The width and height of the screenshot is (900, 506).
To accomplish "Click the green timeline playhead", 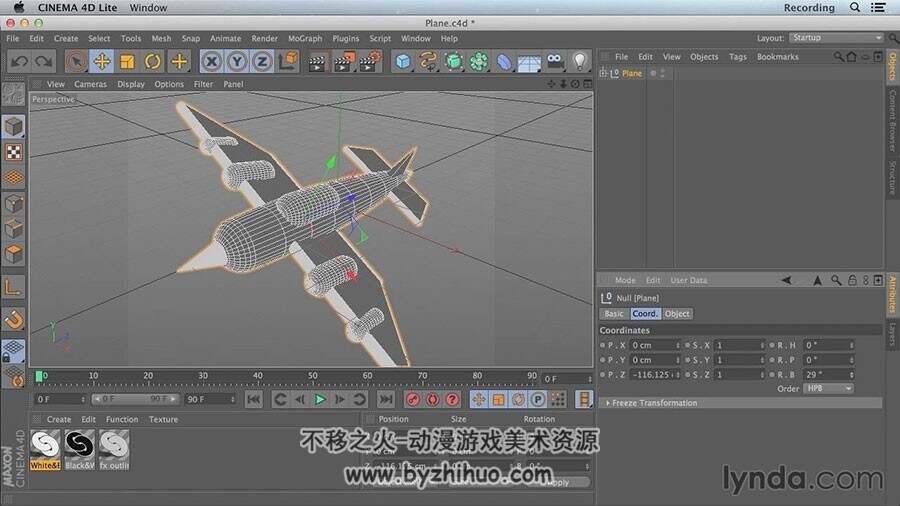I will coord(39,376).
